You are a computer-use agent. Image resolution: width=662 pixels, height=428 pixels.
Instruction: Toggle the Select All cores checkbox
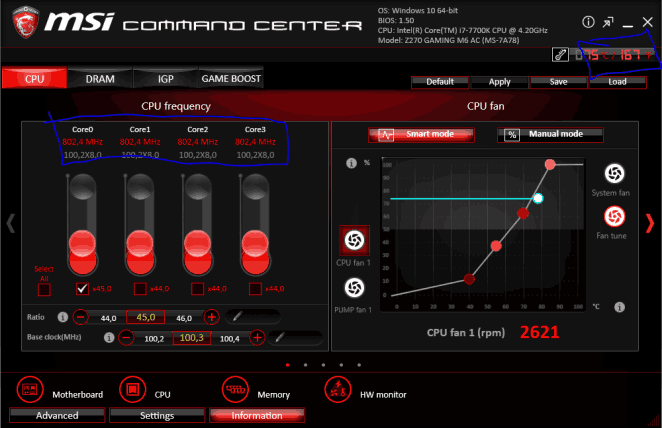point(44,289)
